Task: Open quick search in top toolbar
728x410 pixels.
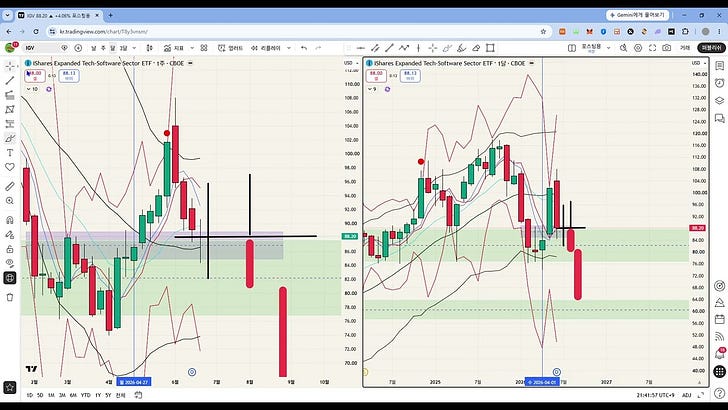Action: pyautogui.click(x=623, y=48)
